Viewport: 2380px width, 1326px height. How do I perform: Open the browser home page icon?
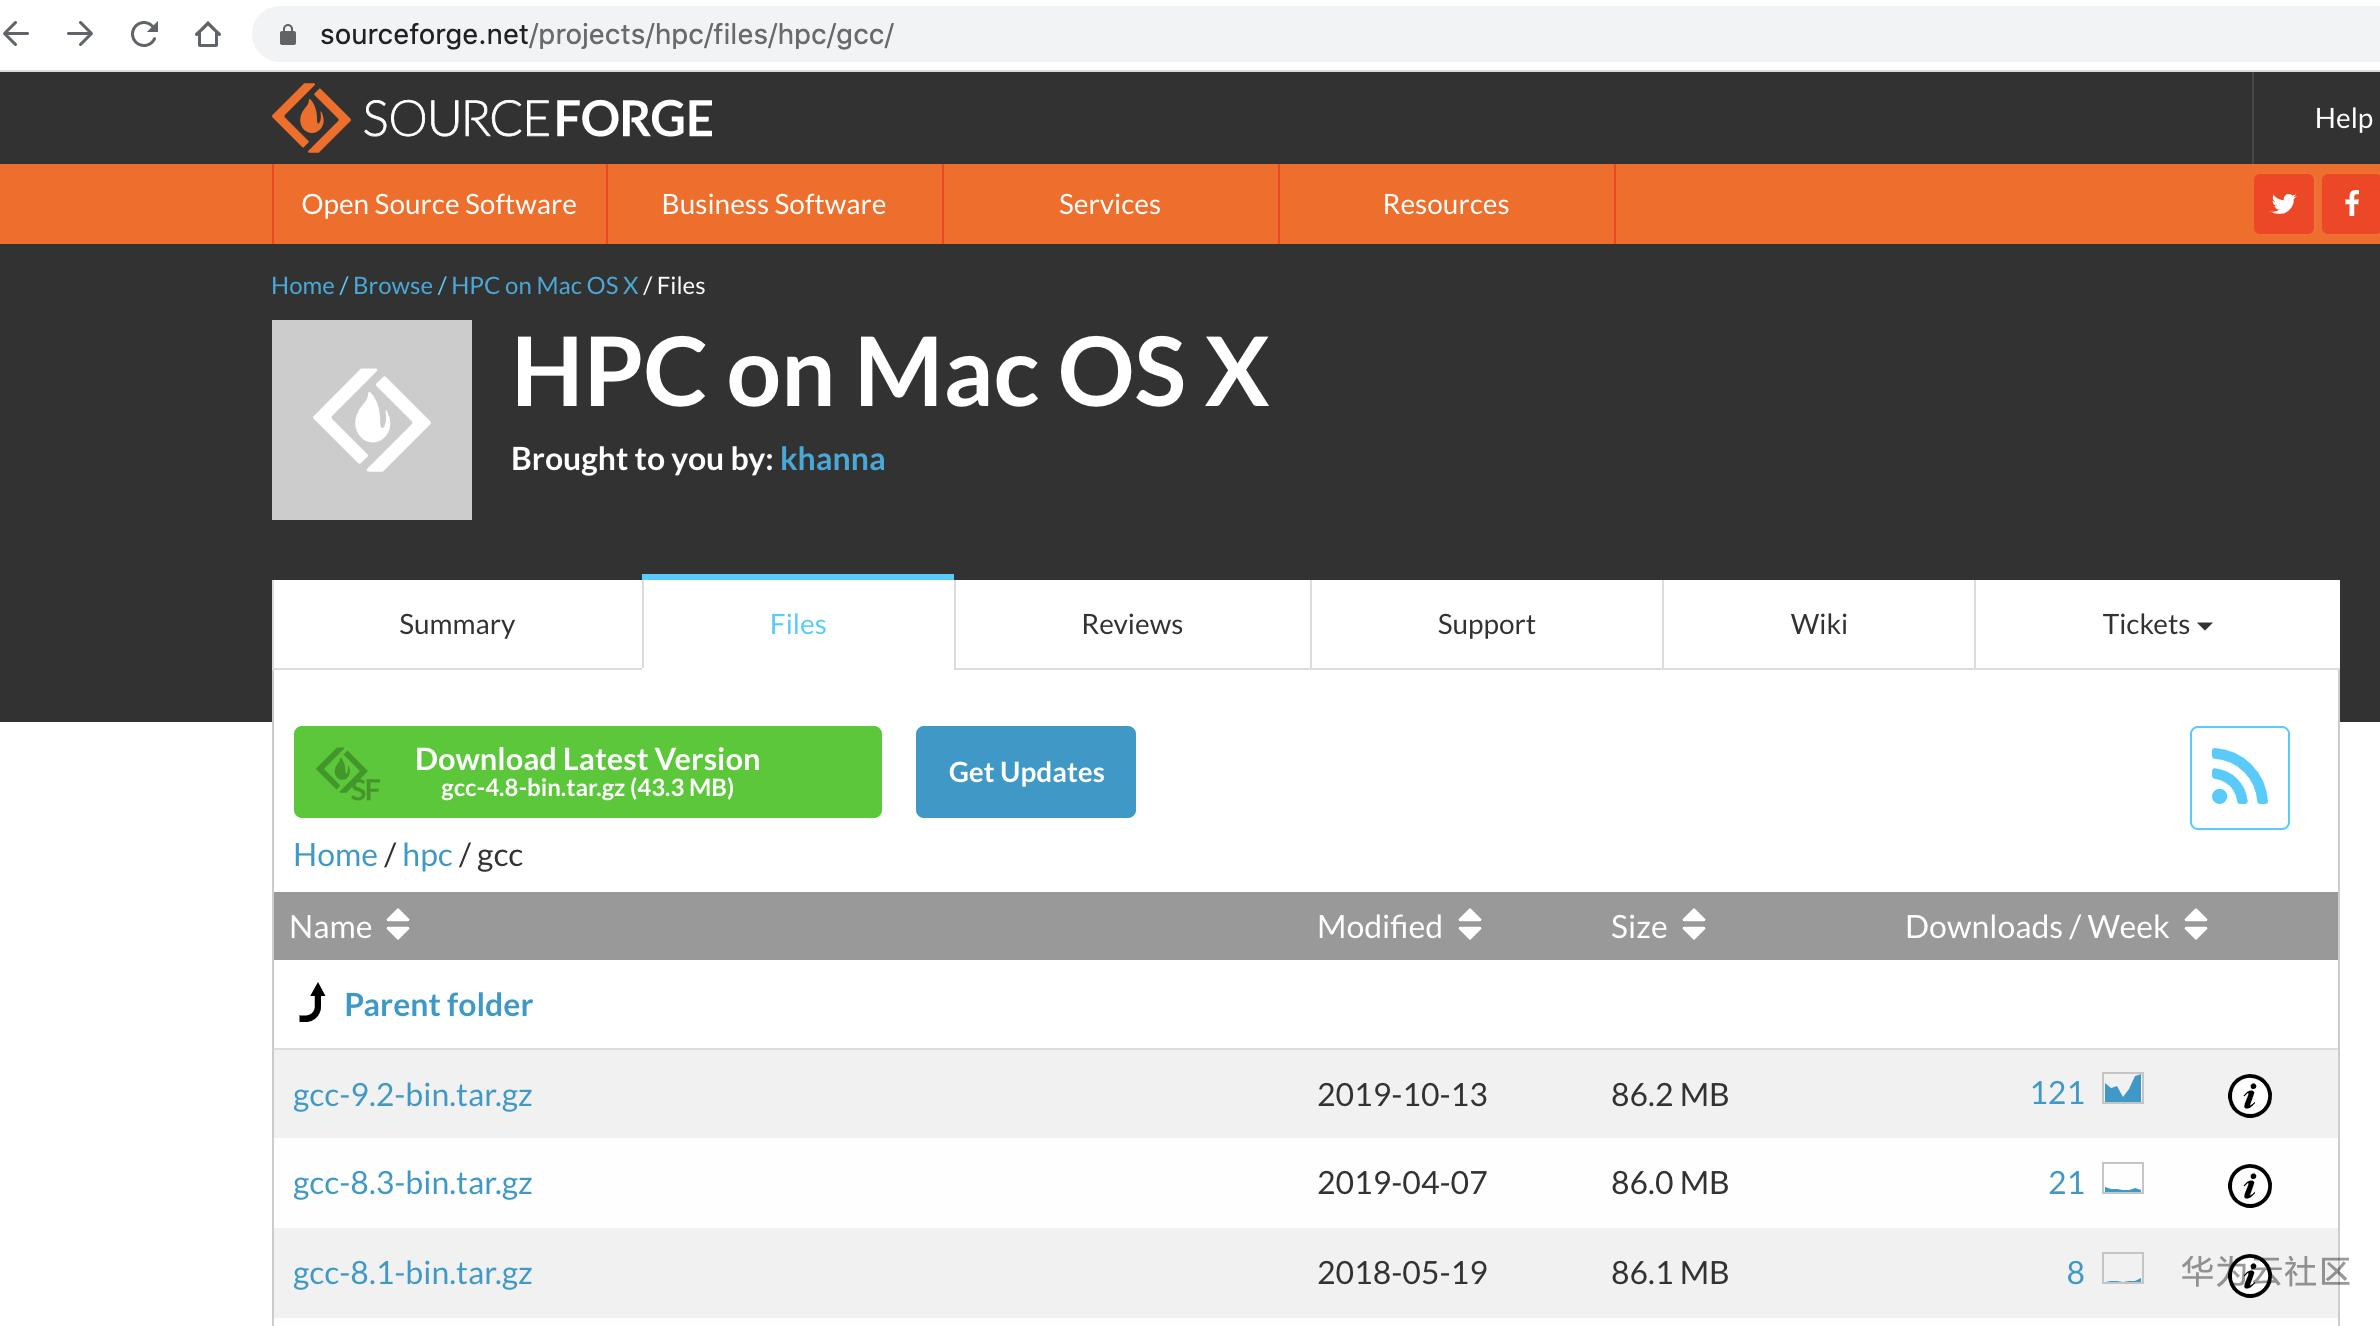[208, 35]
